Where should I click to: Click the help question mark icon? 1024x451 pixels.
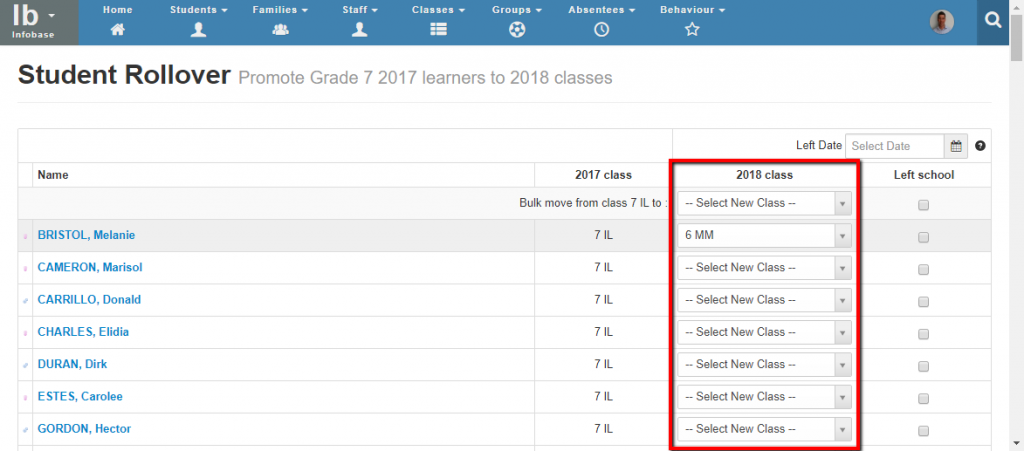point(980,146)
